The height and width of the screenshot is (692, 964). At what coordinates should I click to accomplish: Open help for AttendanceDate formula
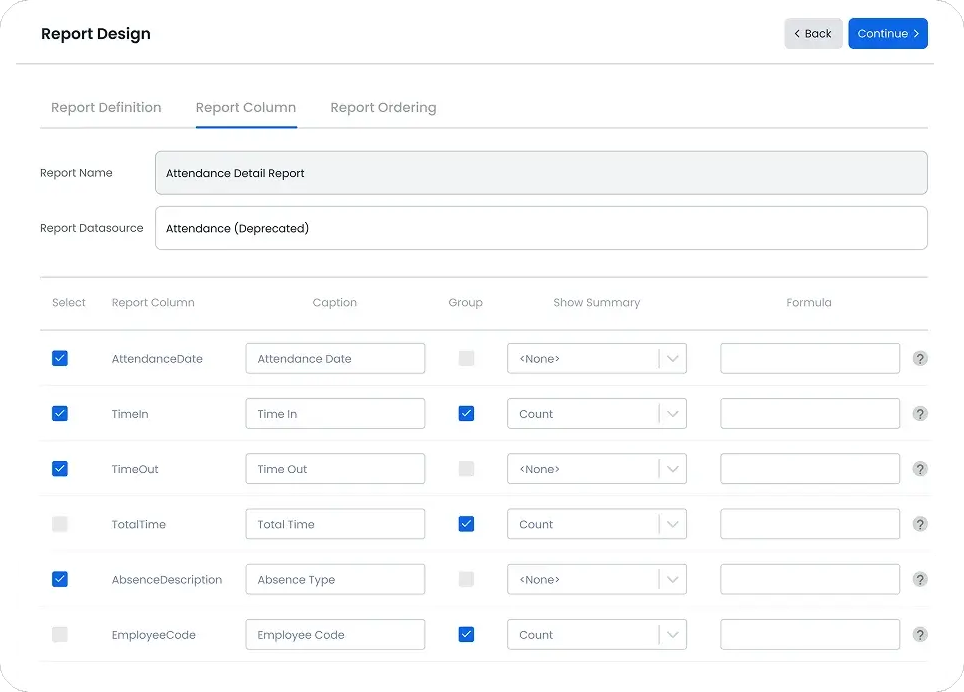(x=920, y=358)
